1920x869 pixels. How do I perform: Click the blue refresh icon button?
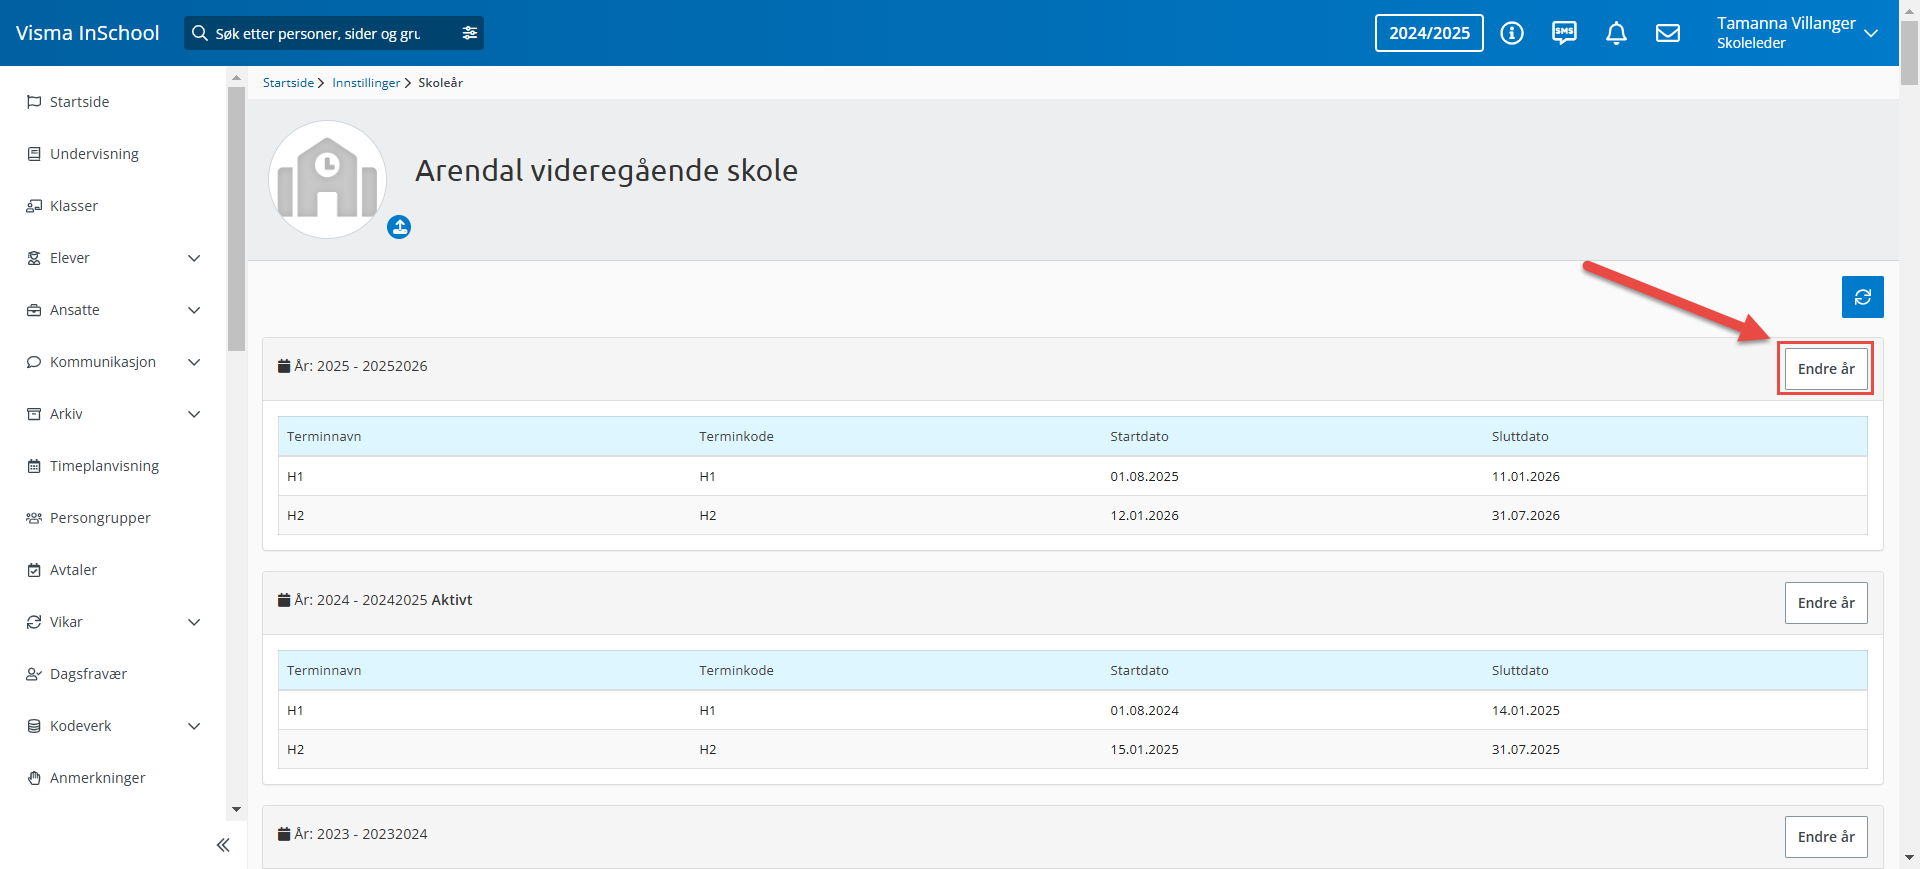(1862, 297)
